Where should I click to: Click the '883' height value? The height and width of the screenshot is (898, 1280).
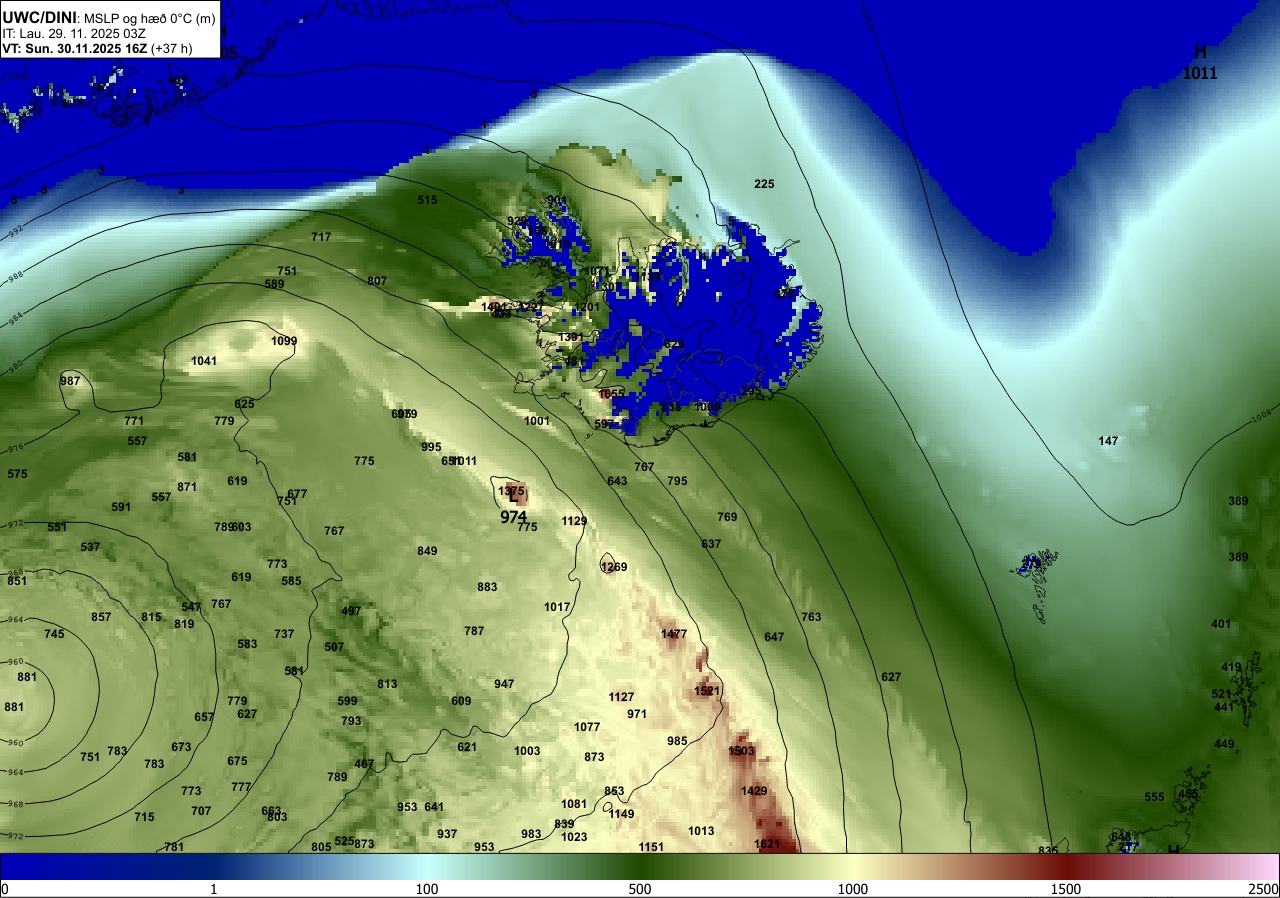(x=487, y=587)
